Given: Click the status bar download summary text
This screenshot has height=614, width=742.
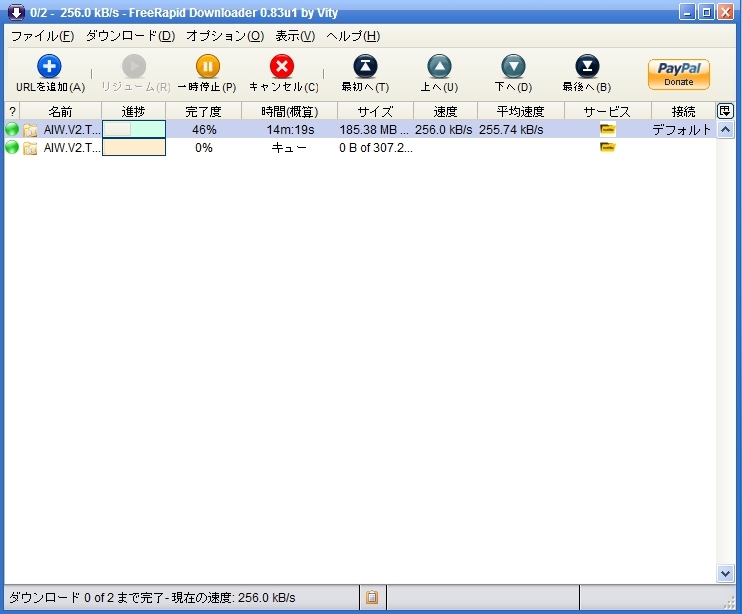Looking at the screenshot, I should tap(152, 597).
